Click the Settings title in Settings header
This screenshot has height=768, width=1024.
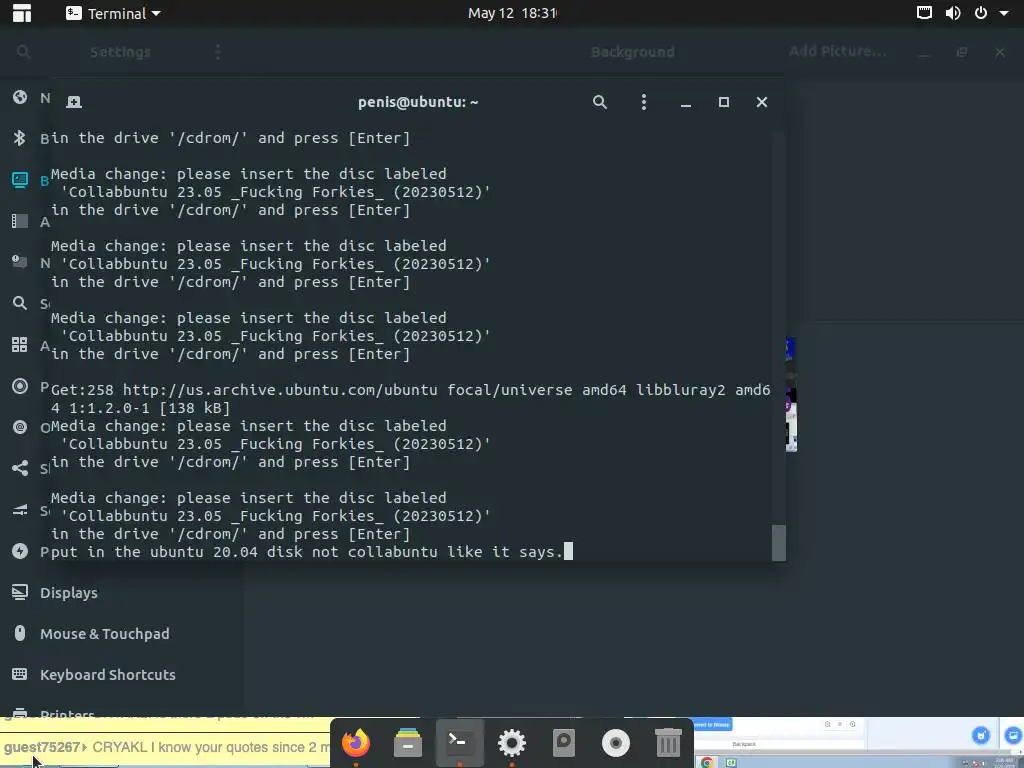pyautogui.click(x=120, y=52)
